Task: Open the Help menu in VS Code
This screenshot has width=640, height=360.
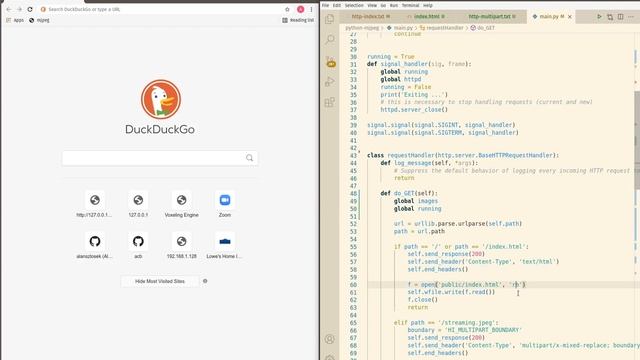Action: (427, 5)
